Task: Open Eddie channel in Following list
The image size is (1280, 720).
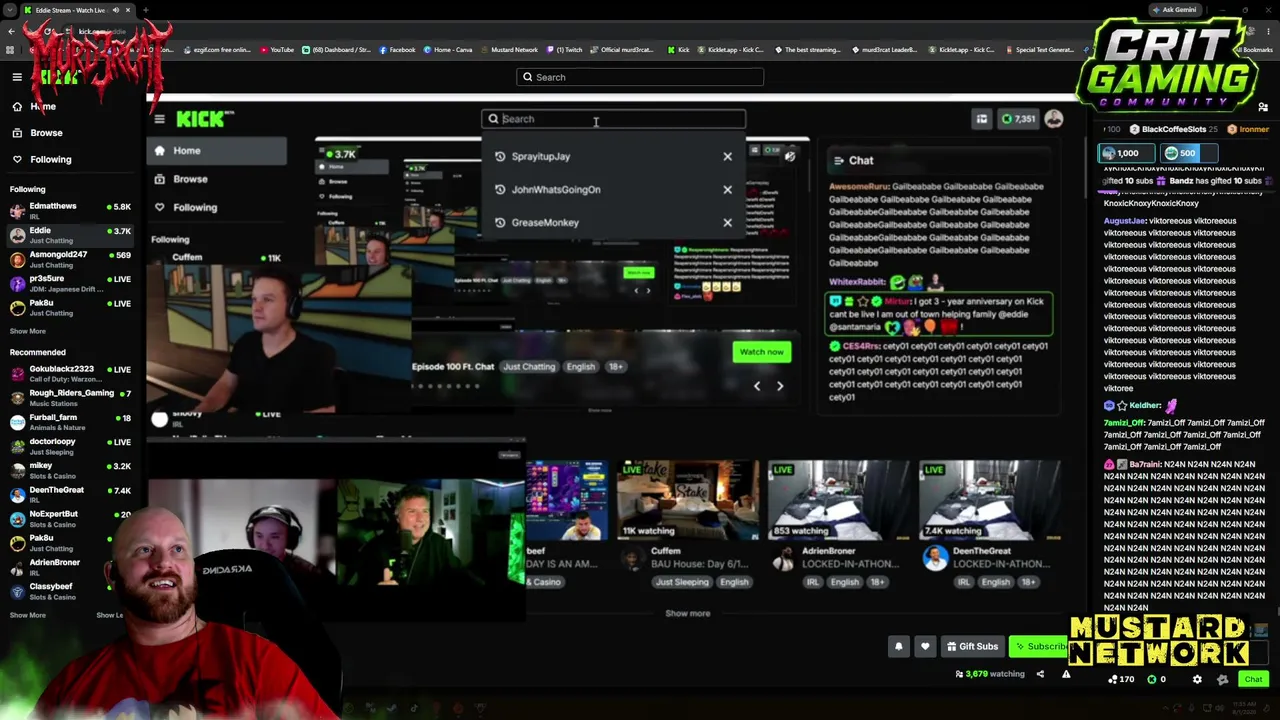Action: click(x=70, y=235)
